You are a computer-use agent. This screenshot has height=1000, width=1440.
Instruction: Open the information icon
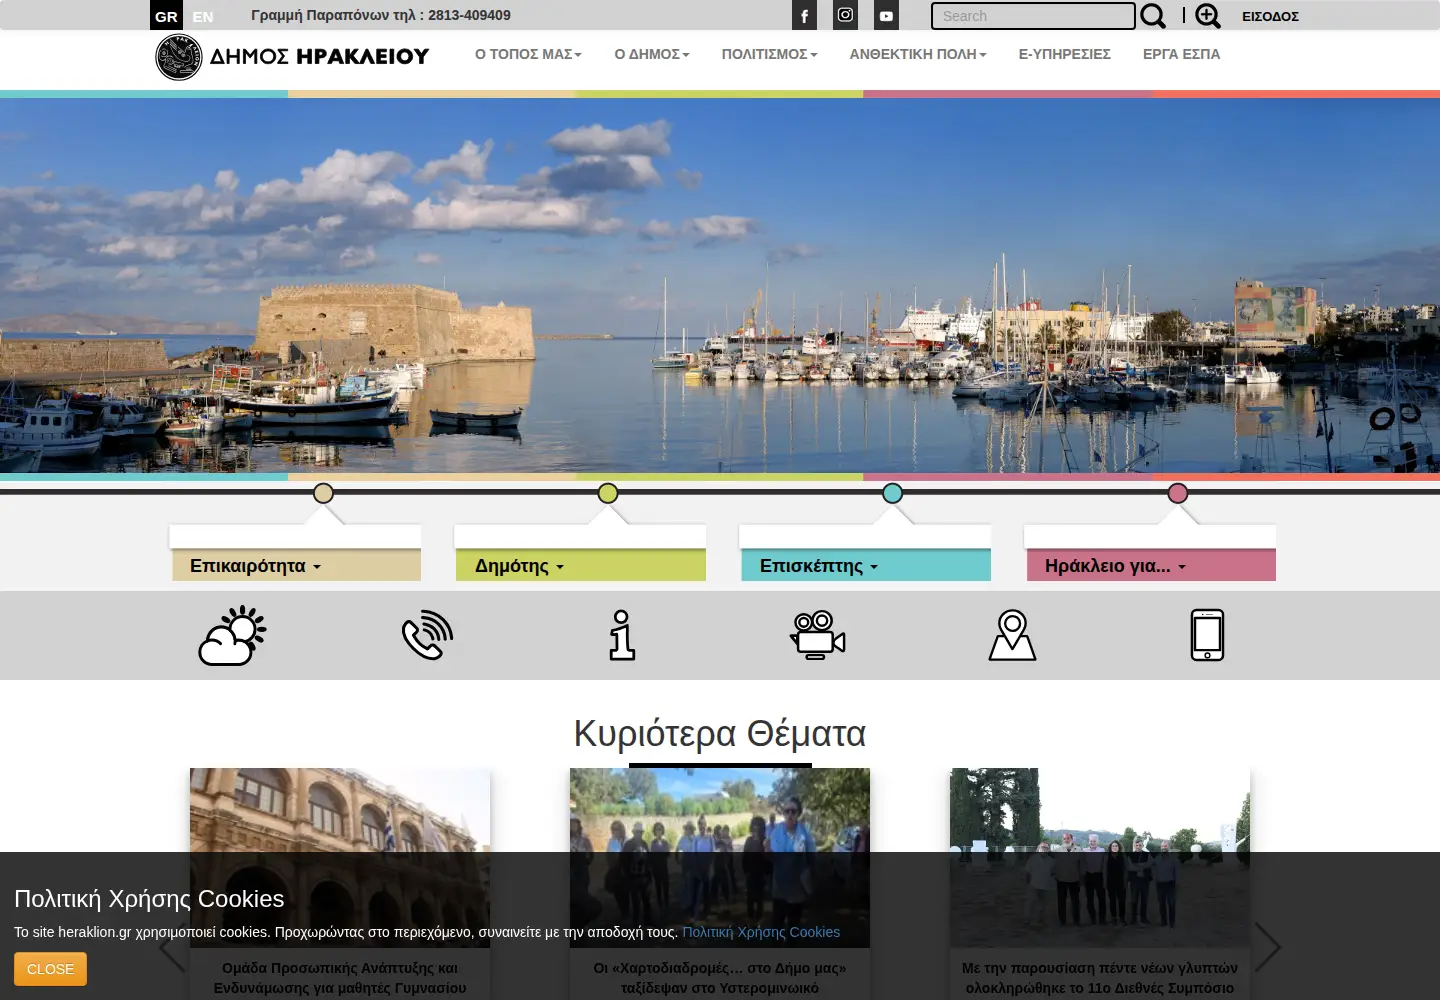point(622,635)
